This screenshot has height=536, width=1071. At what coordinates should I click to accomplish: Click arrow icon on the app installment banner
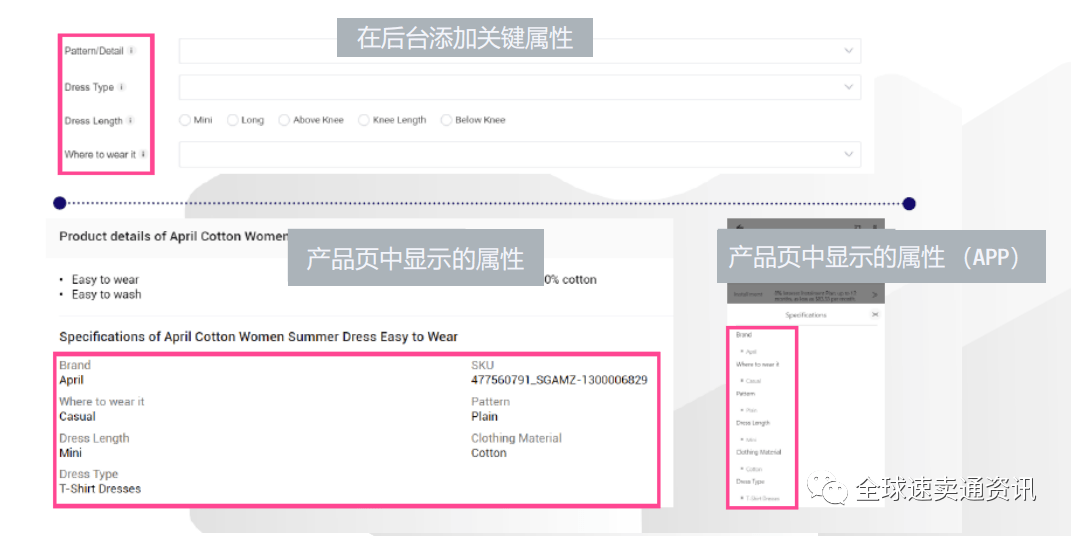[874, 295]
